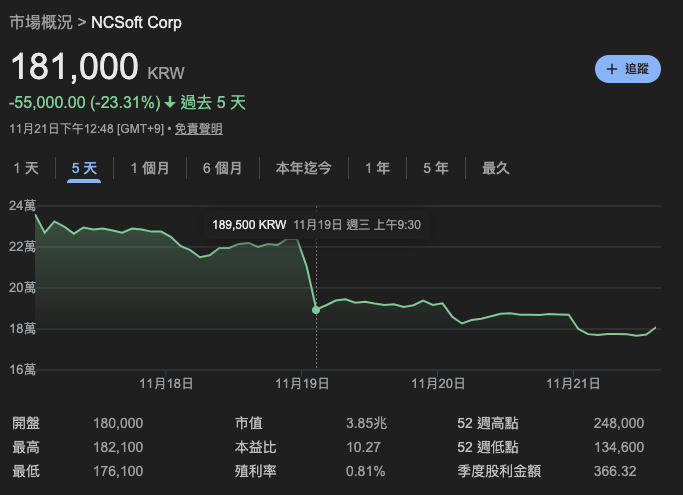
Task: Switch to the 6 個月 tab
Action: [223, 168]
